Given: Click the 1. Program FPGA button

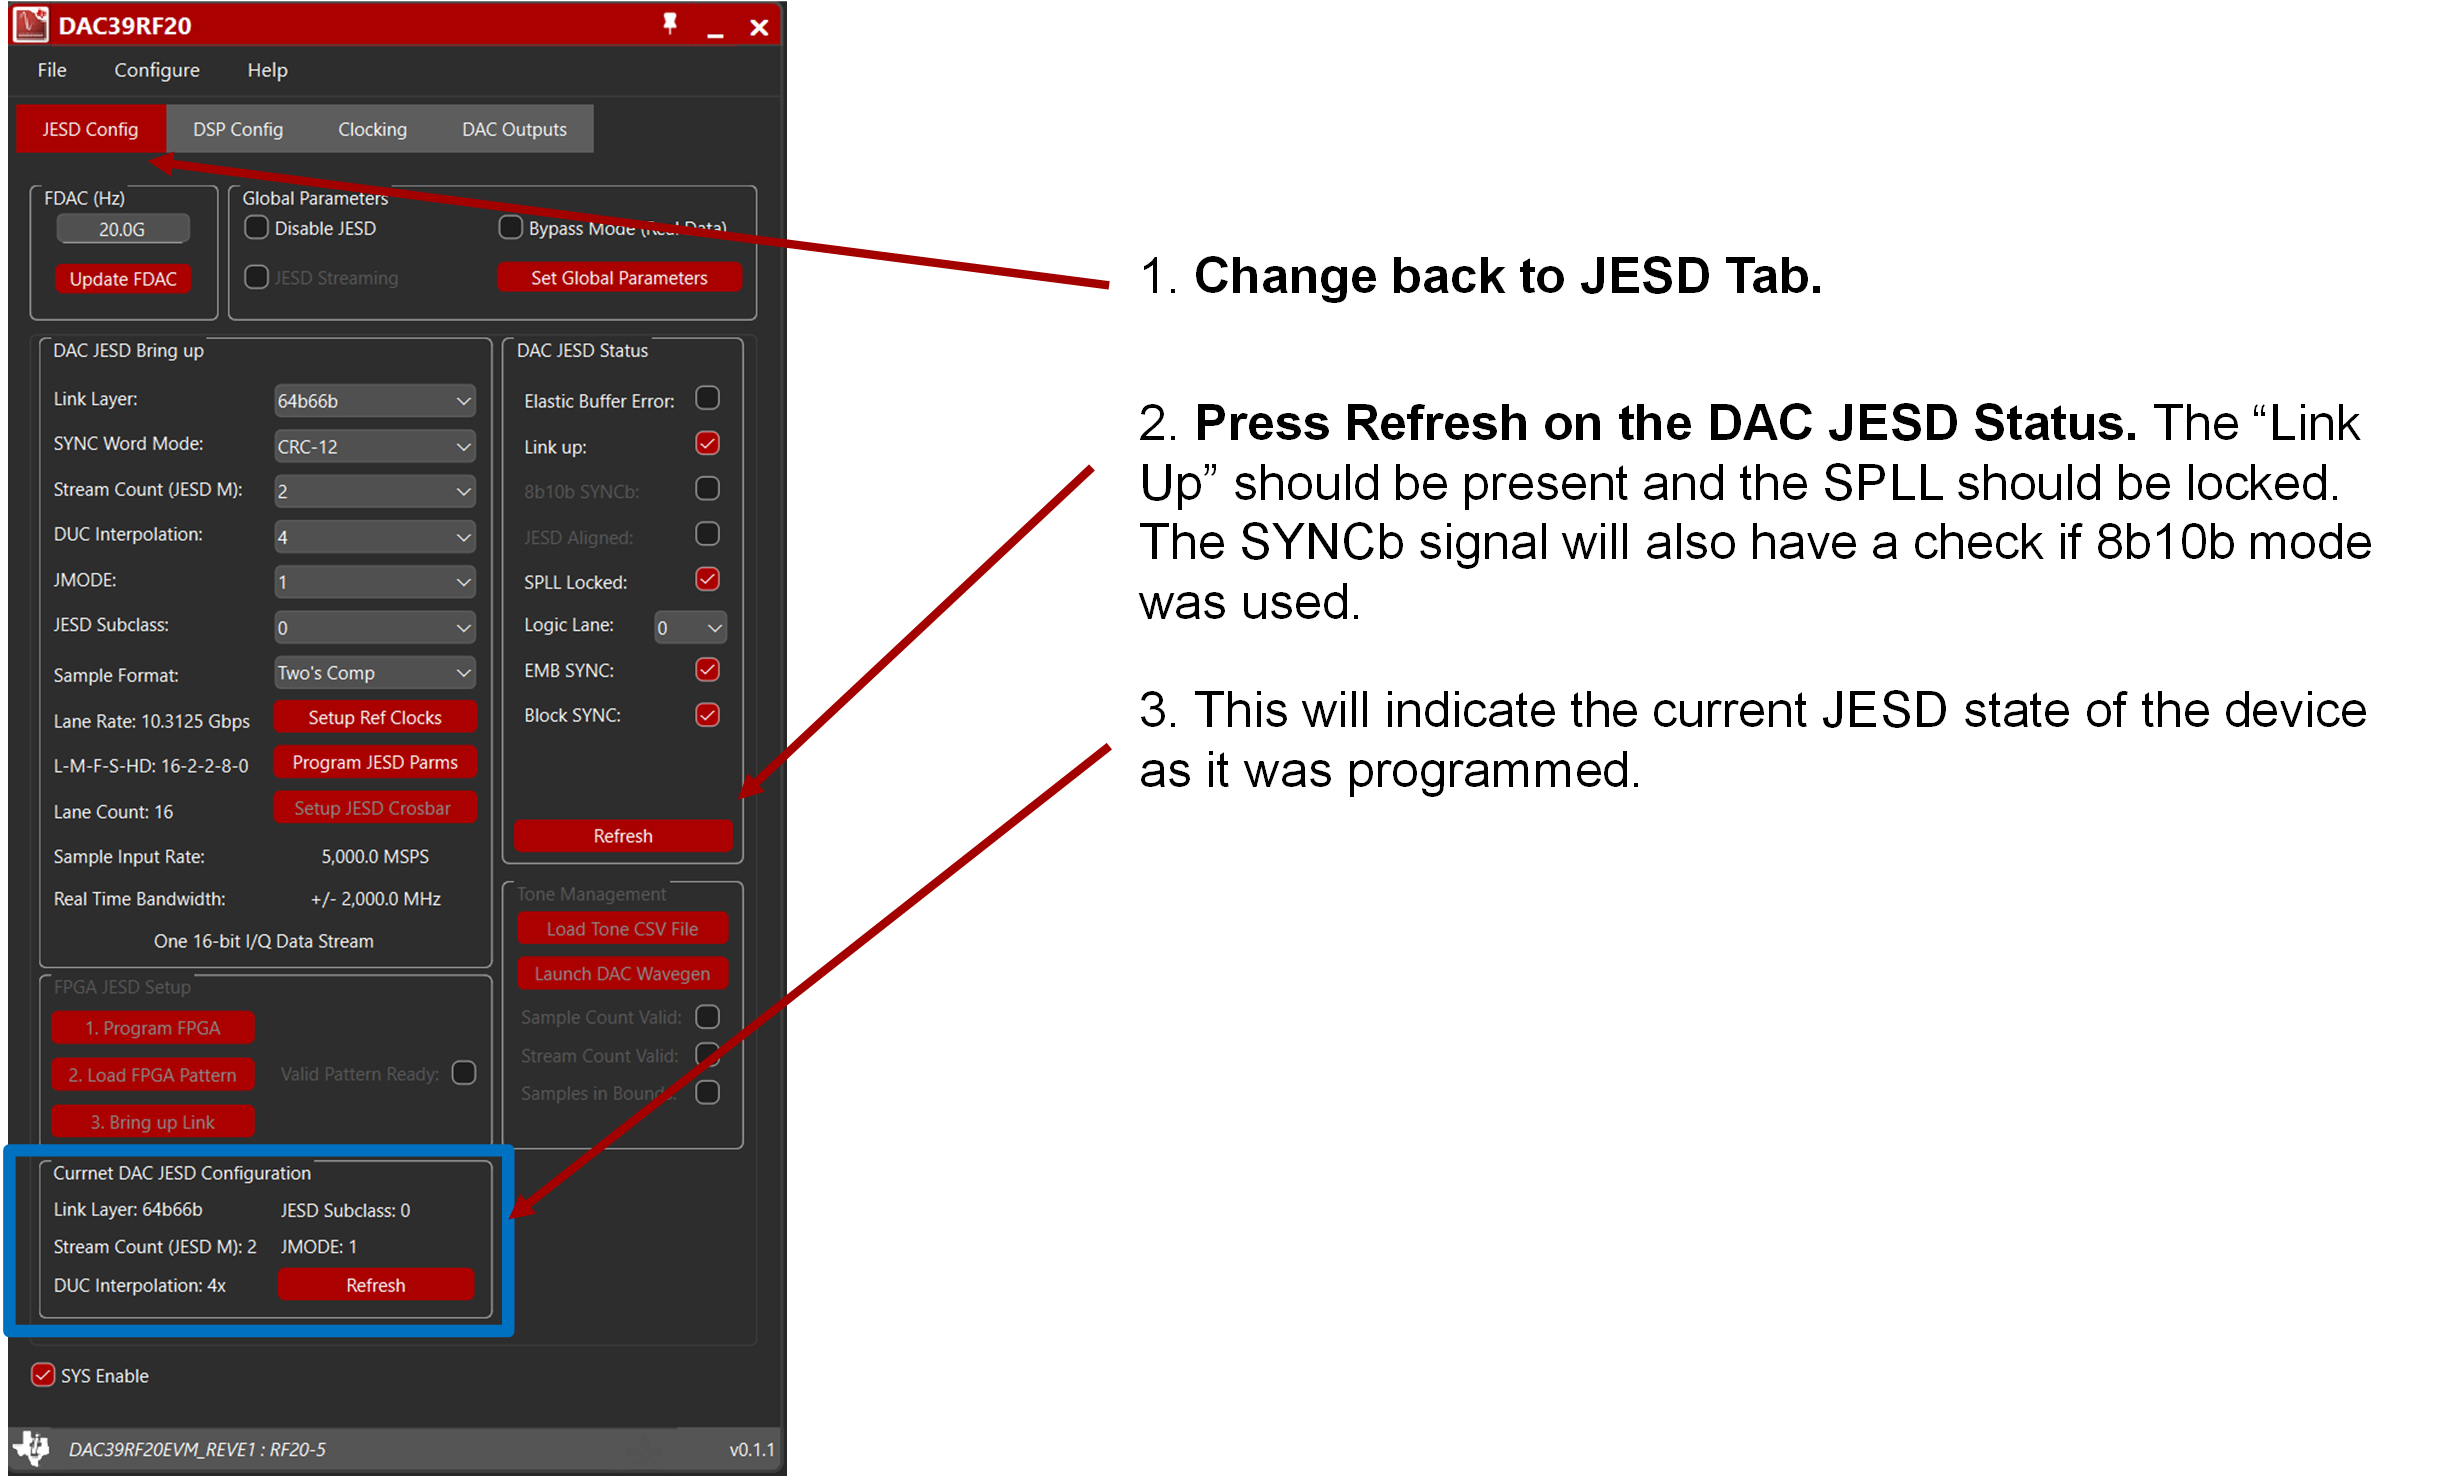Looking at the screenshot, I should (152, 1027).
